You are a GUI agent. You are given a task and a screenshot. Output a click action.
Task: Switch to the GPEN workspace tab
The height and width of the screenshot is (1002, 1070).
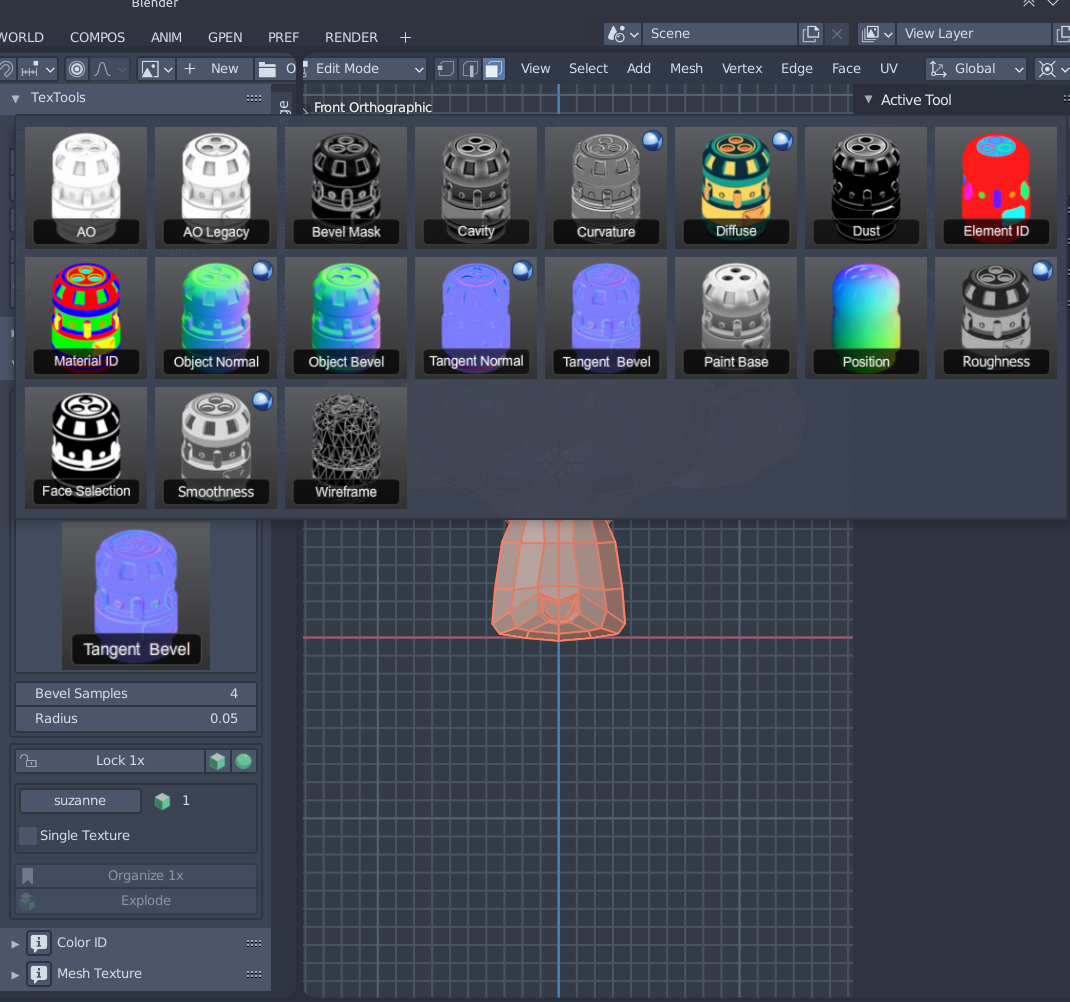pyautogui.click(x=225, y=37)
